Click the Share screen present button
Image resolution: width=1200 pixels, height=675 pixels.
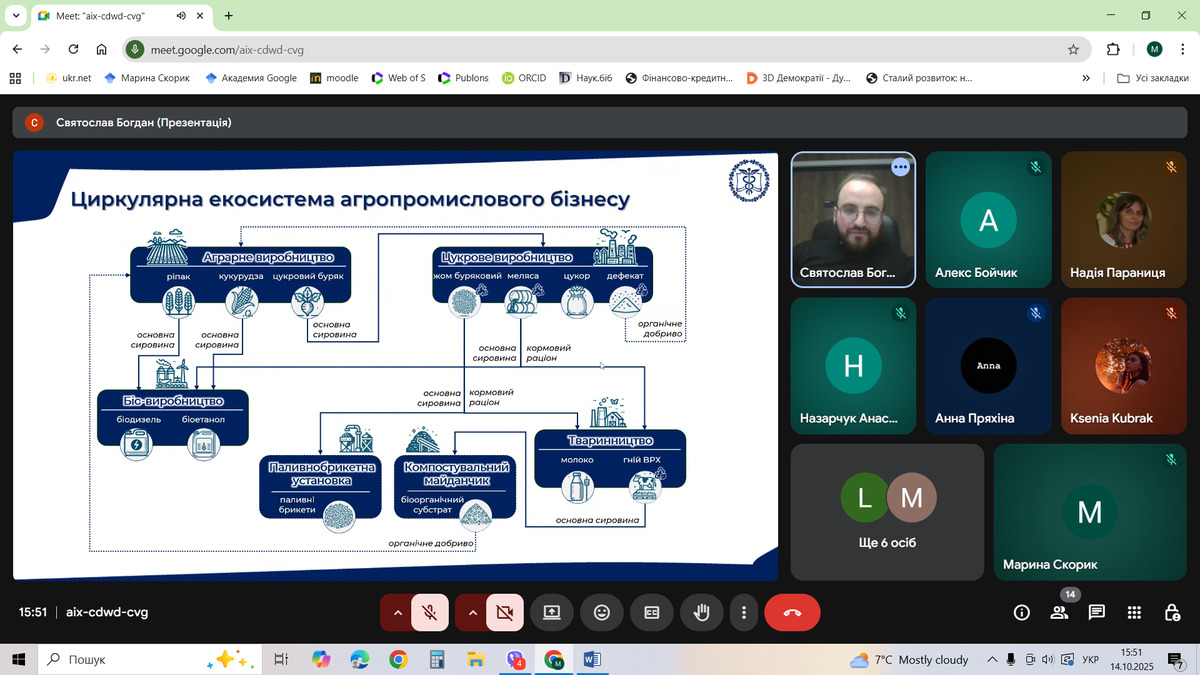point(551,612)
